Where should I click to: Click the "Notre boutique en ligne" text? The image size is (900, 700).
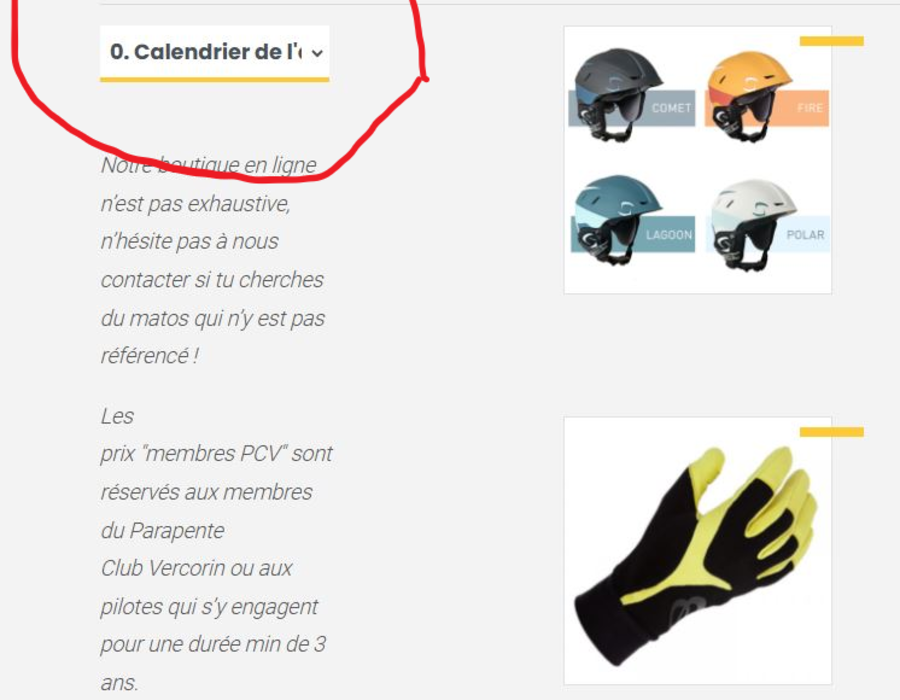point(209,165)
